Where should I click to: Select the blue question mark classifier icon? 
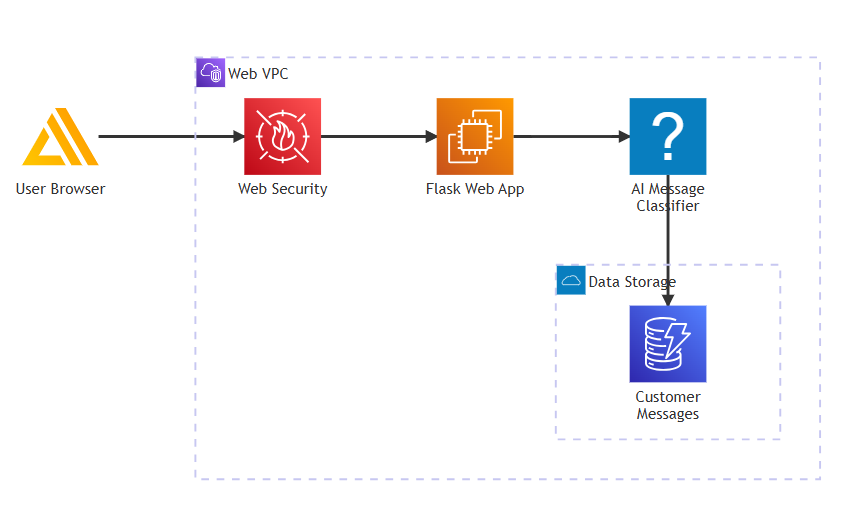point(668,137)
